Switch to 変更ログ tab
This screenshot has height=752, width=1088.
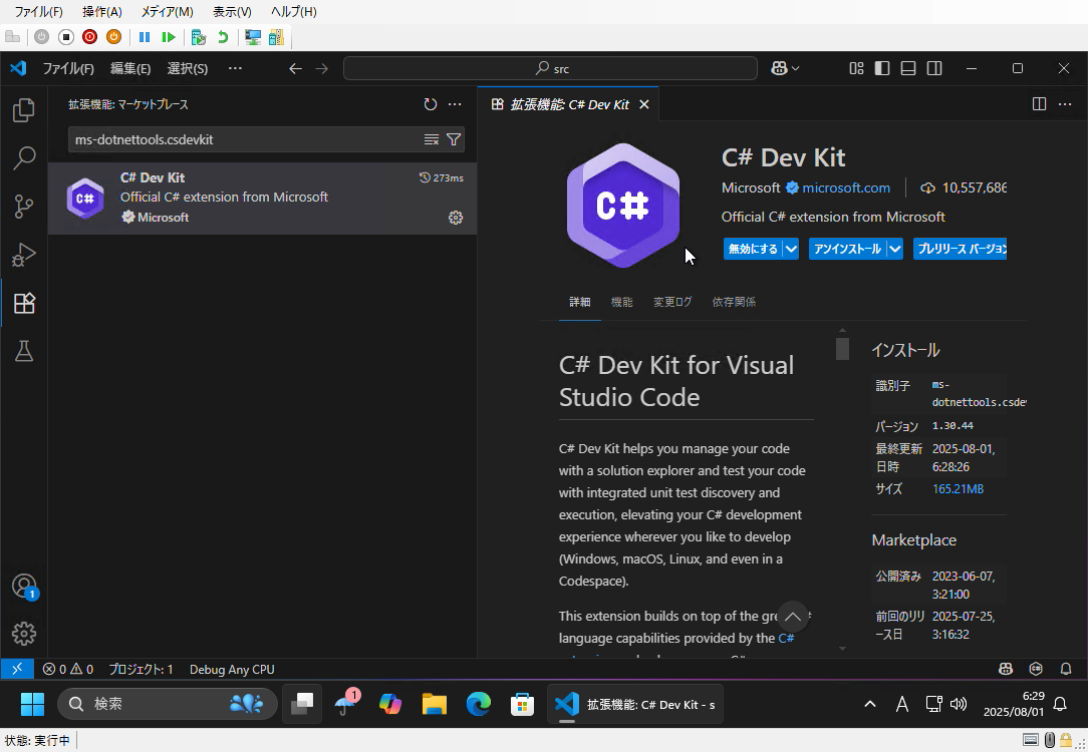(672, 302)
